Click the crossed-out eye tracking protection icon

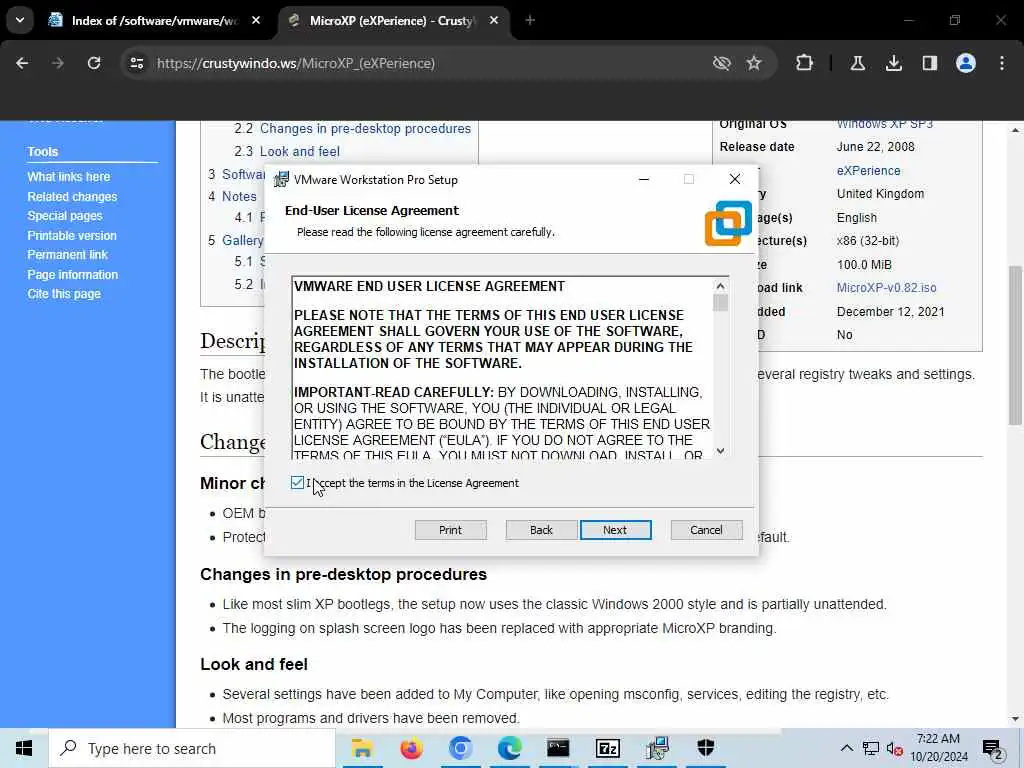pyautogui.click(x=722, y=63)
